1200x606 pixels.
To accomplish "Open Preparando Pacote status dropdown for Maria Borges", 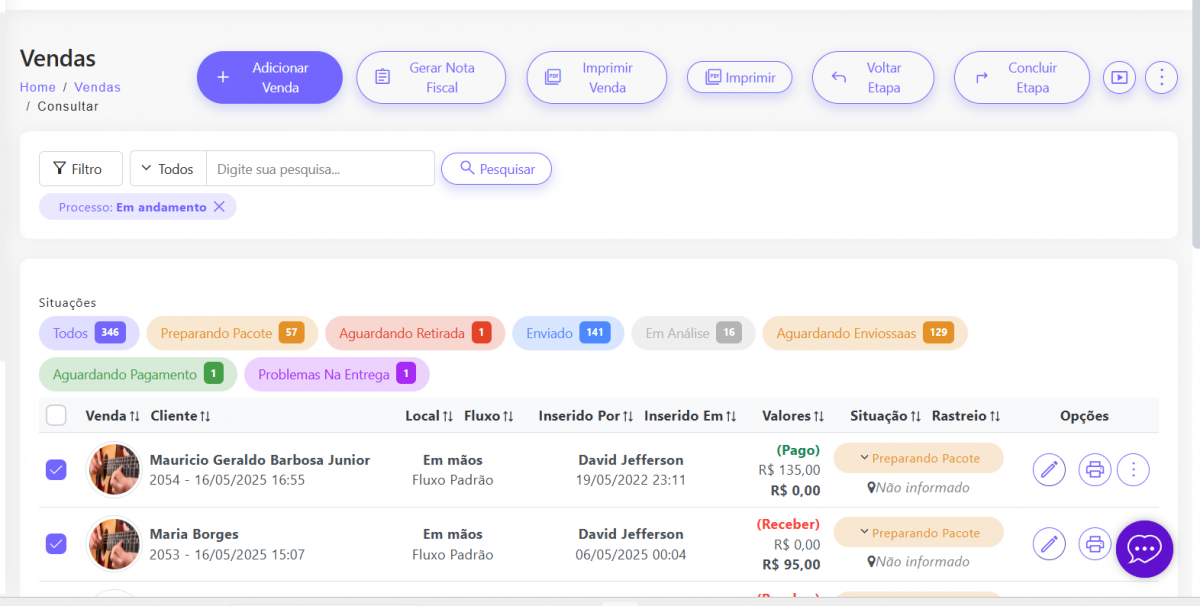I will (918, 533).
